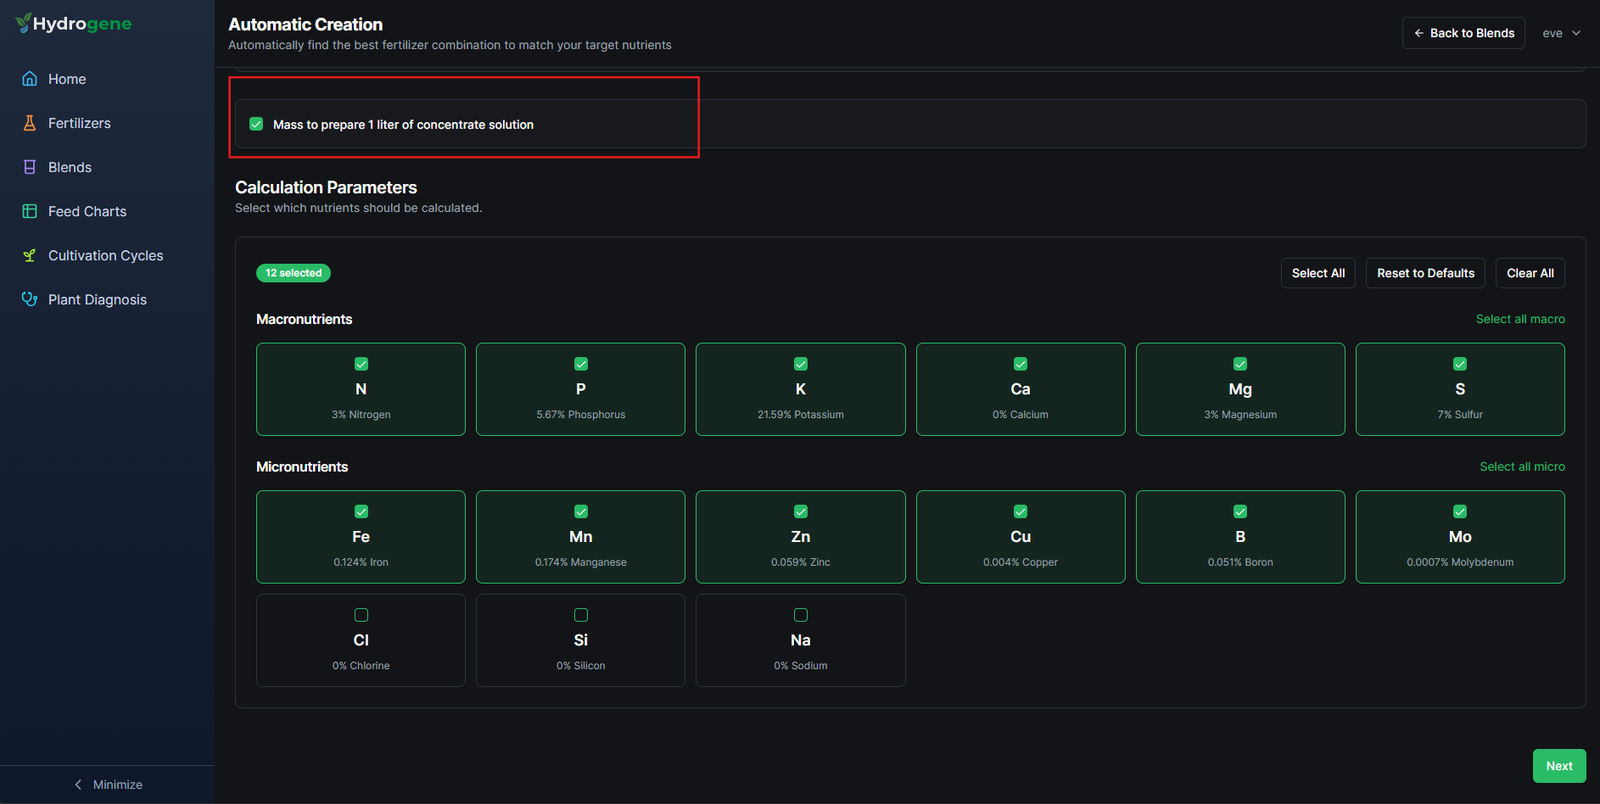This screenshot has width=1600, height=804.
Task: Click the Feed Charts table icon
Action: pyautogui.click(x=30, y=211)
